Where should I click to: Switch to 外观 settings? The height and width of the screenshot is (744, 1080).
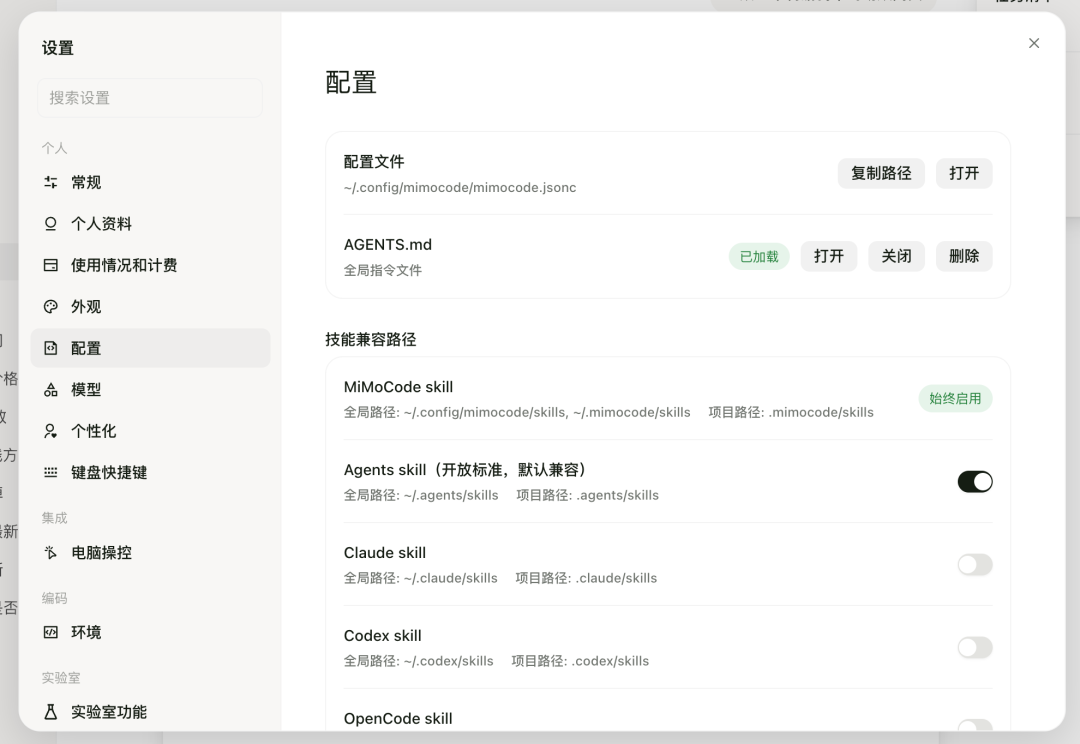pyautogui.click(x=150, y=307)
